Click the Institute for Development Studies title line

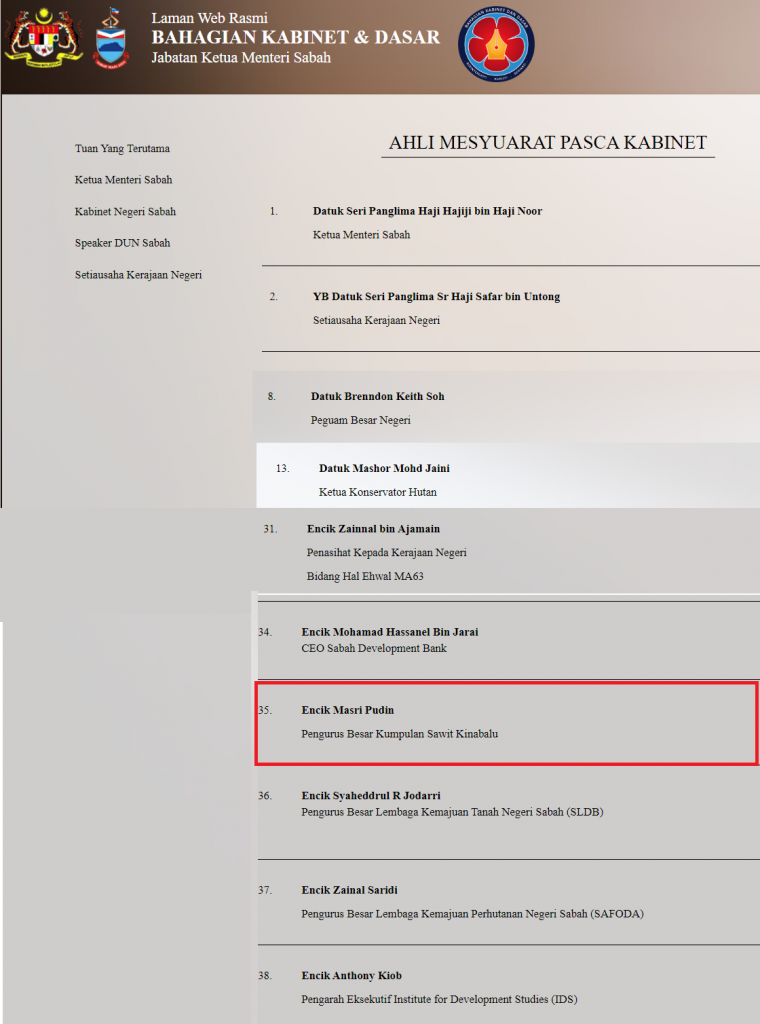click(x=439, y=999)
